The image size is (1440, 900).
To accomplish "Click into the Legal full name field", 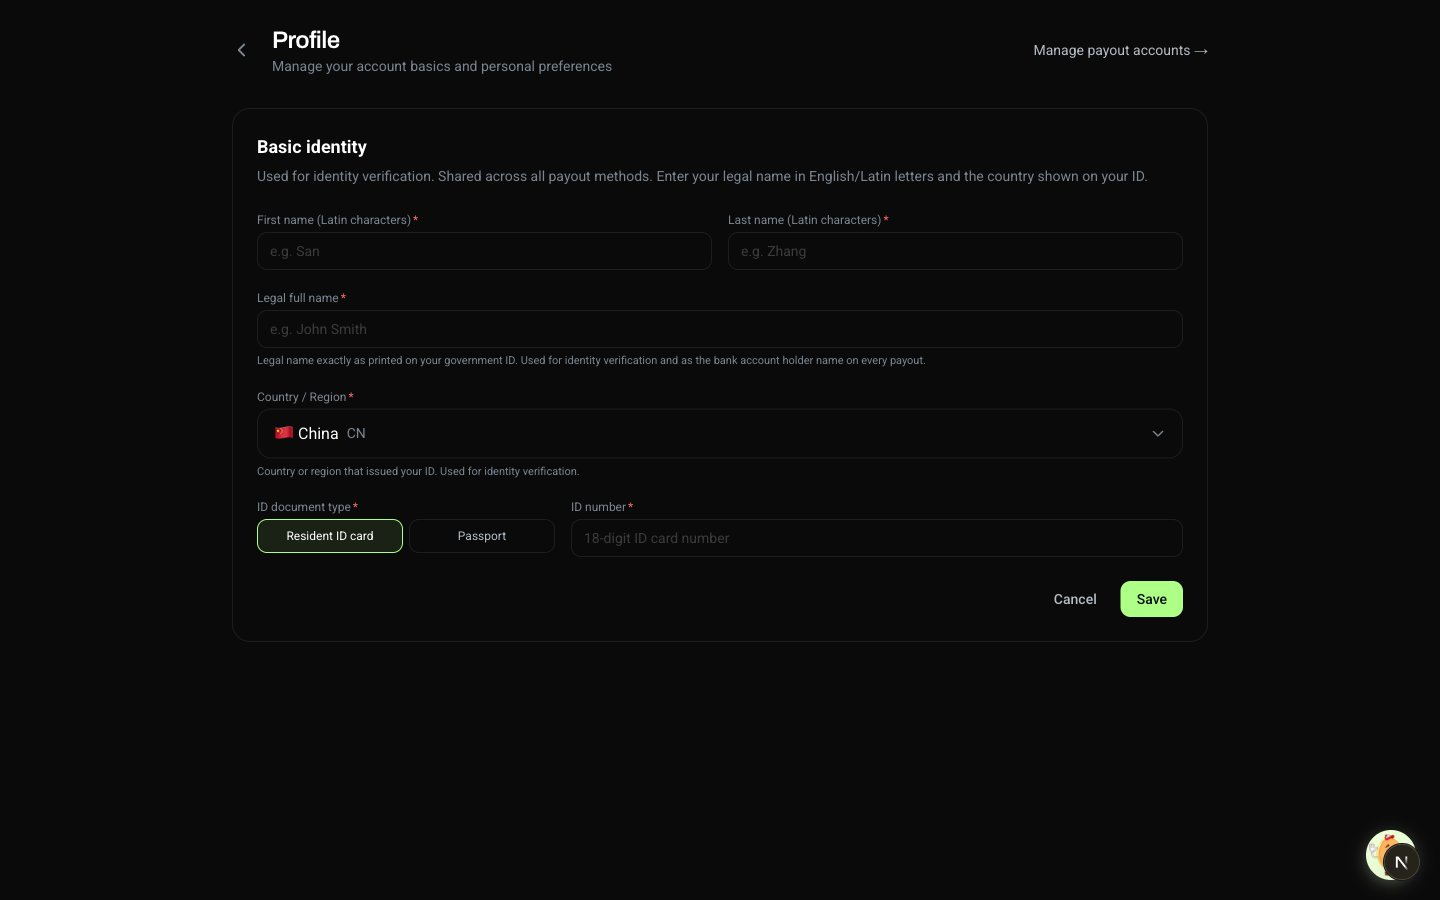I will (720, 329).
